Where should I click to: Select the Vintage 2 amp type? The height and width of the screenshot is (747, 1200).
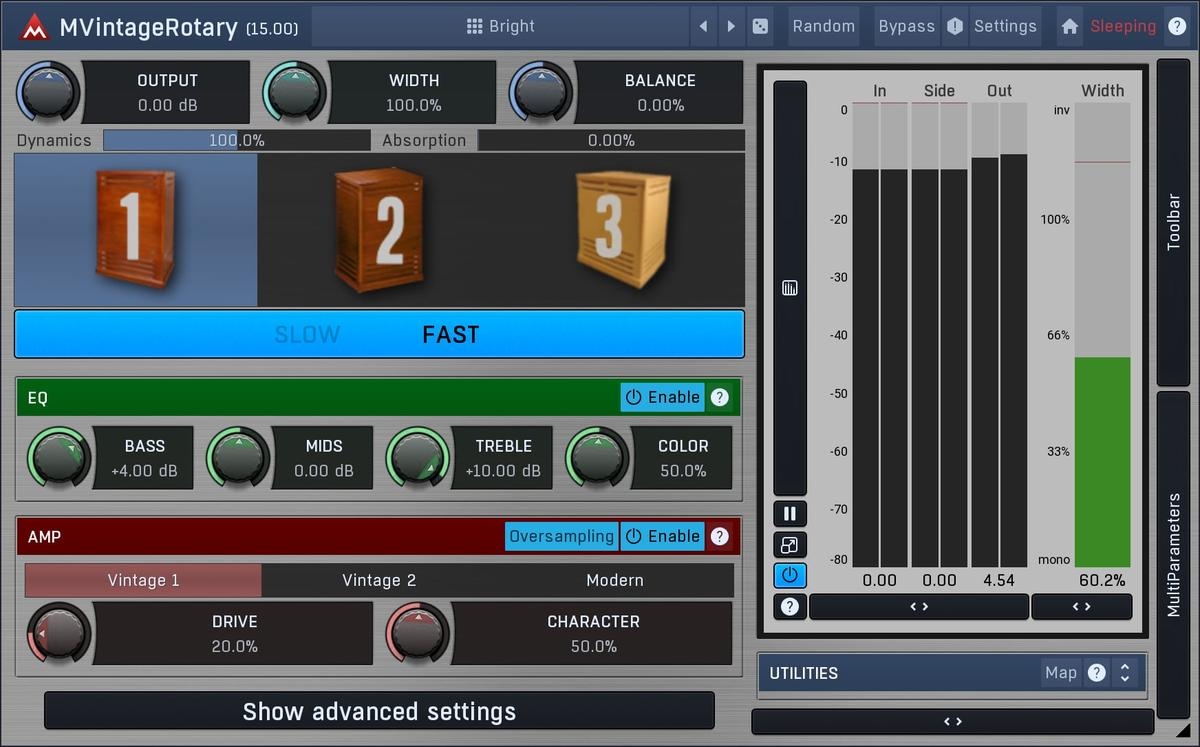tap(379, 580)
